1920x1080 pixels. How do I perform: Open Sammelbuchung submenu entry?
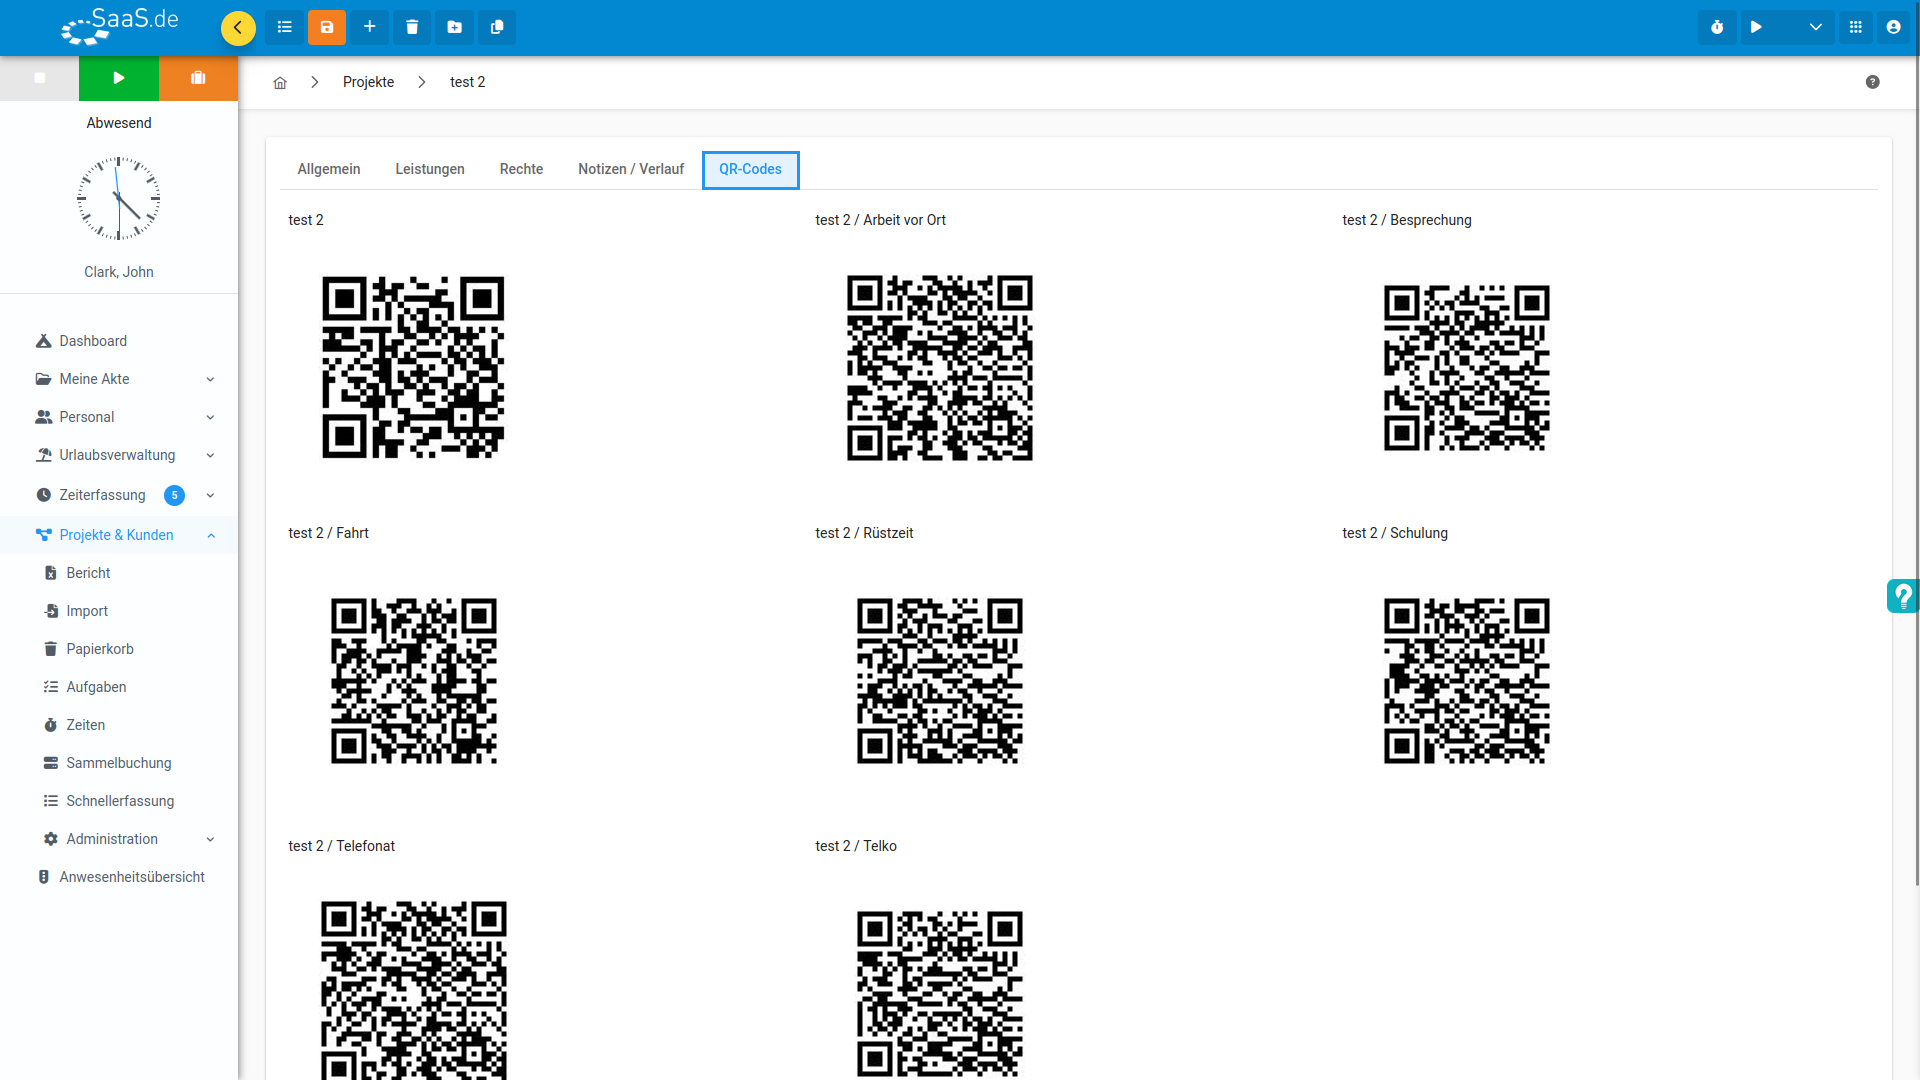pos(119,763)
